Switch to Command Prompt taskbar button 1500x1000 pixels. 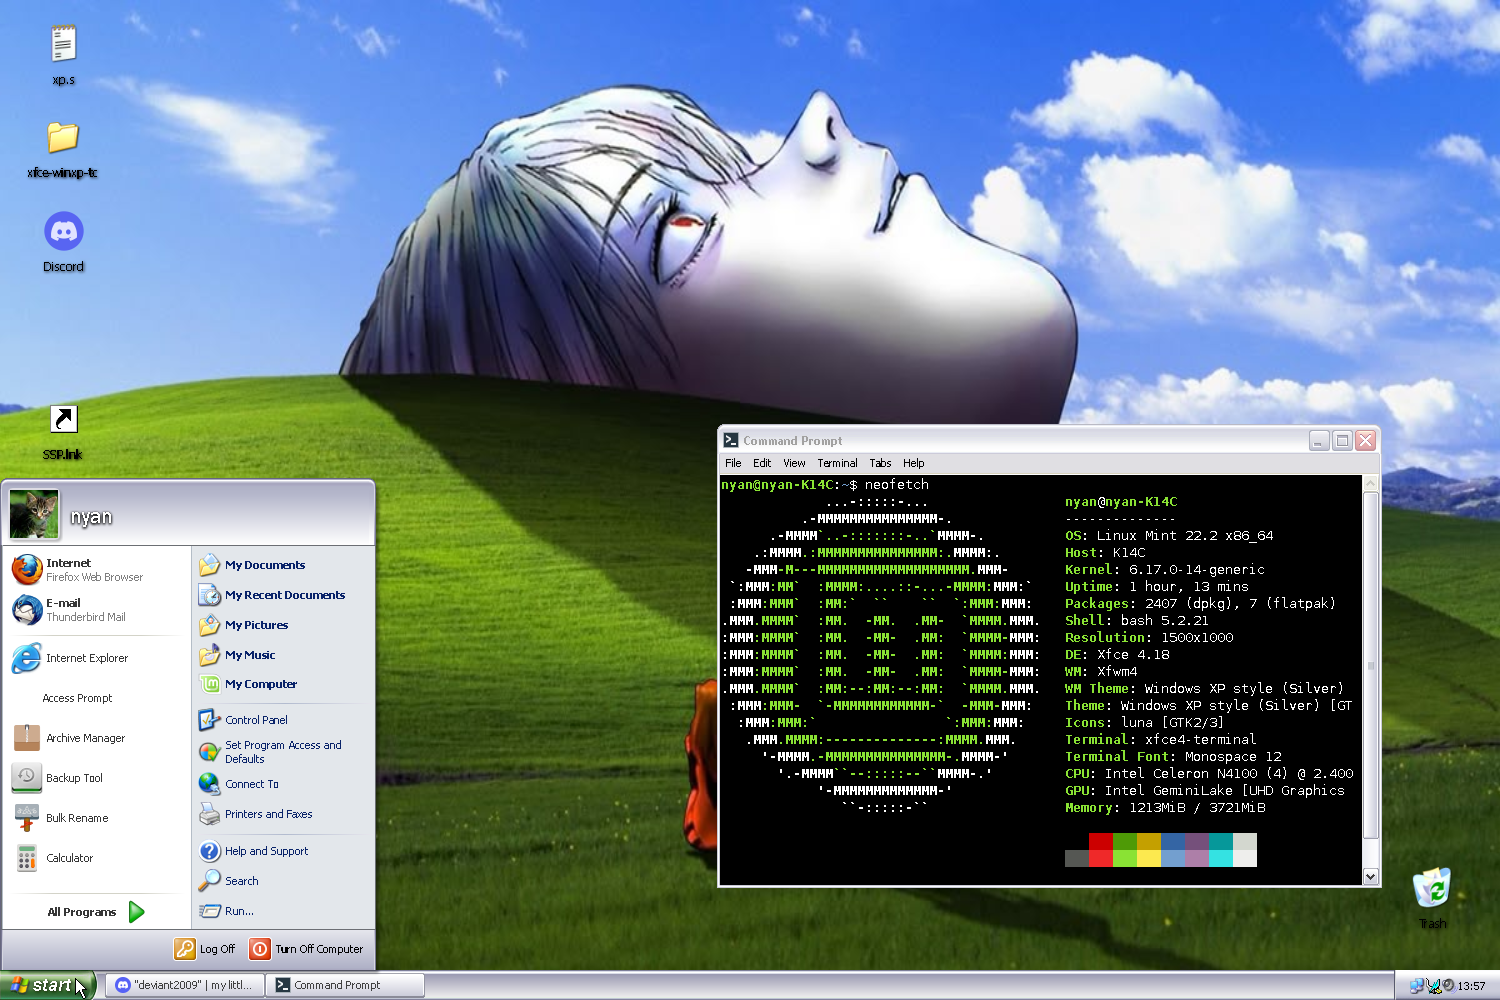(346, 985)
